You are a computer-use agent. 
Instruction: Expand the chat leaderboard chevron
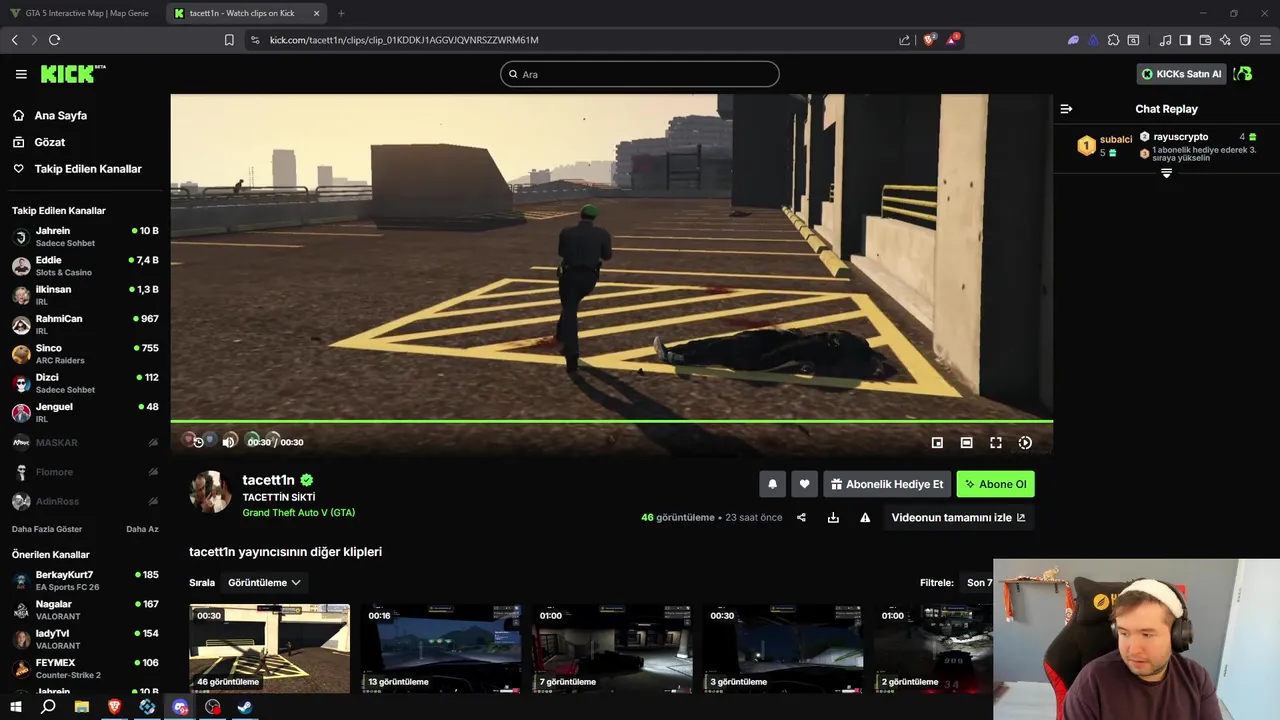point(1166,173)
